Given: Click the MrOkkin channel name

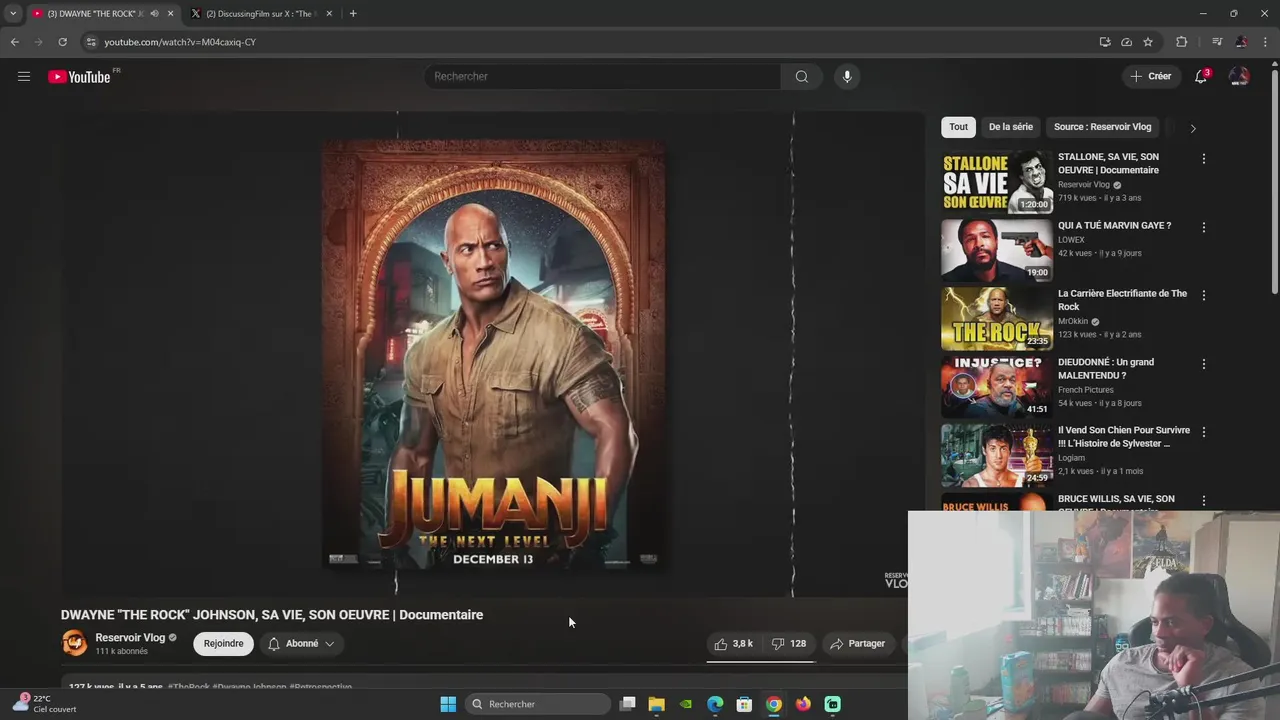Looking at the screenshot, I should point(1073,322).
